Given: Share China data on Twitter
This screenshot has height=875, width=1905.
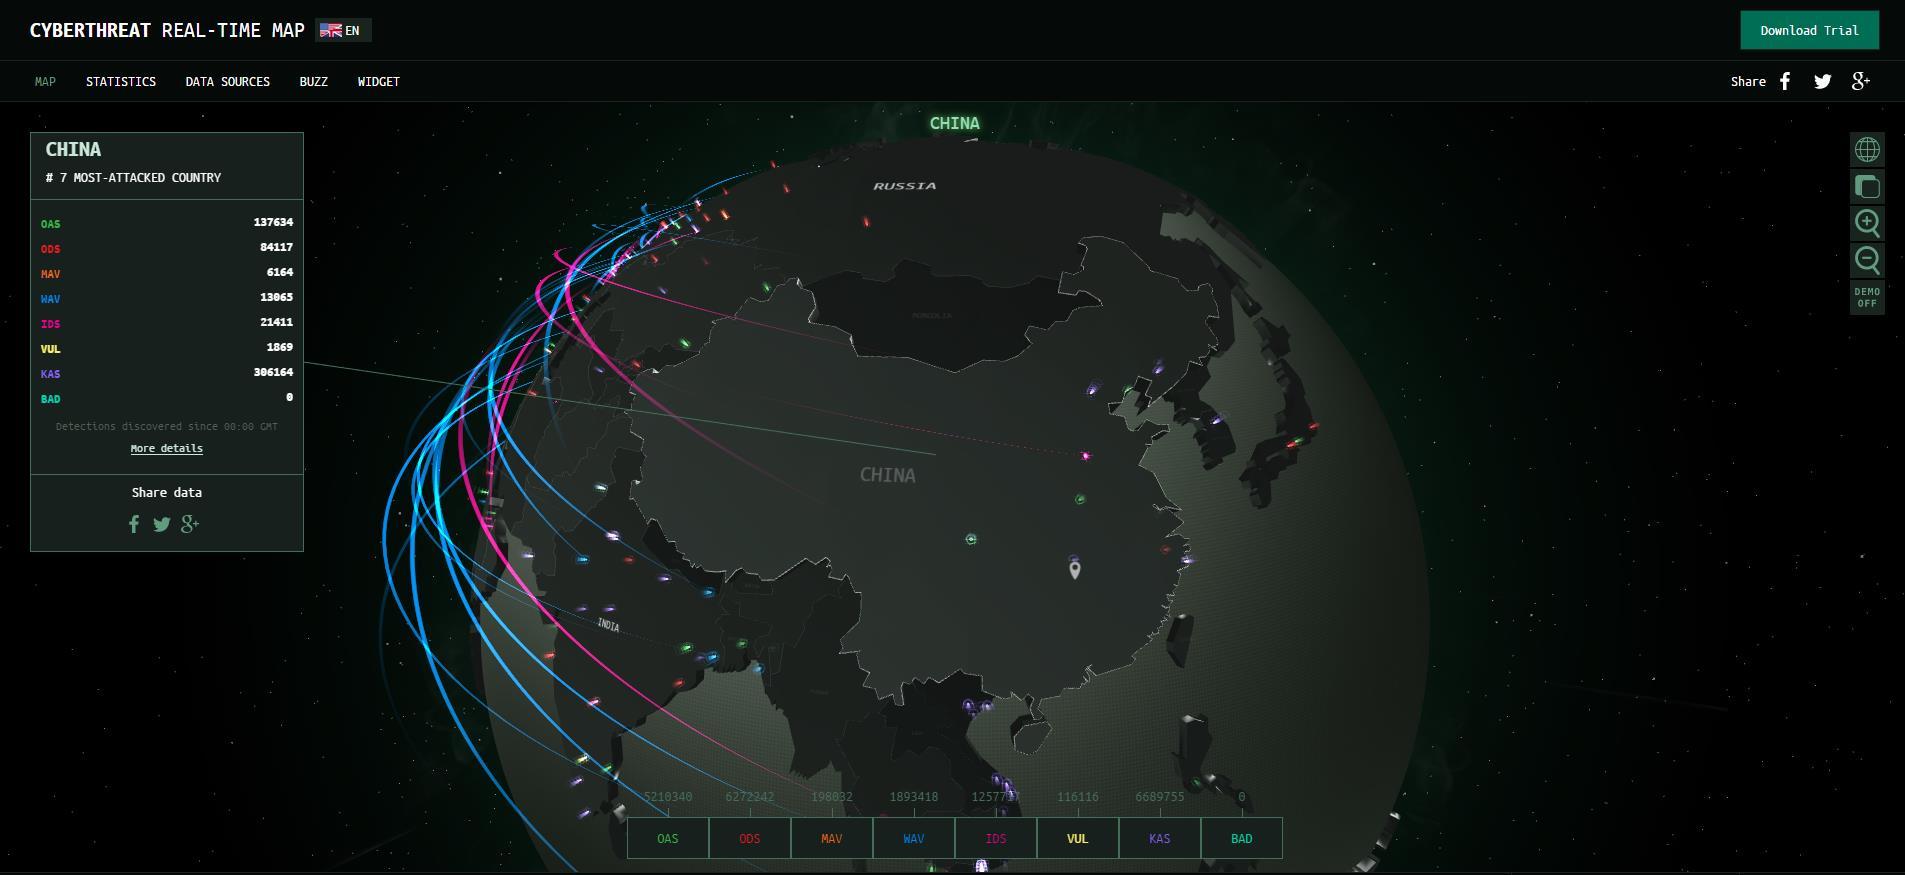Looking at the screenshot, I should point(162,524).
